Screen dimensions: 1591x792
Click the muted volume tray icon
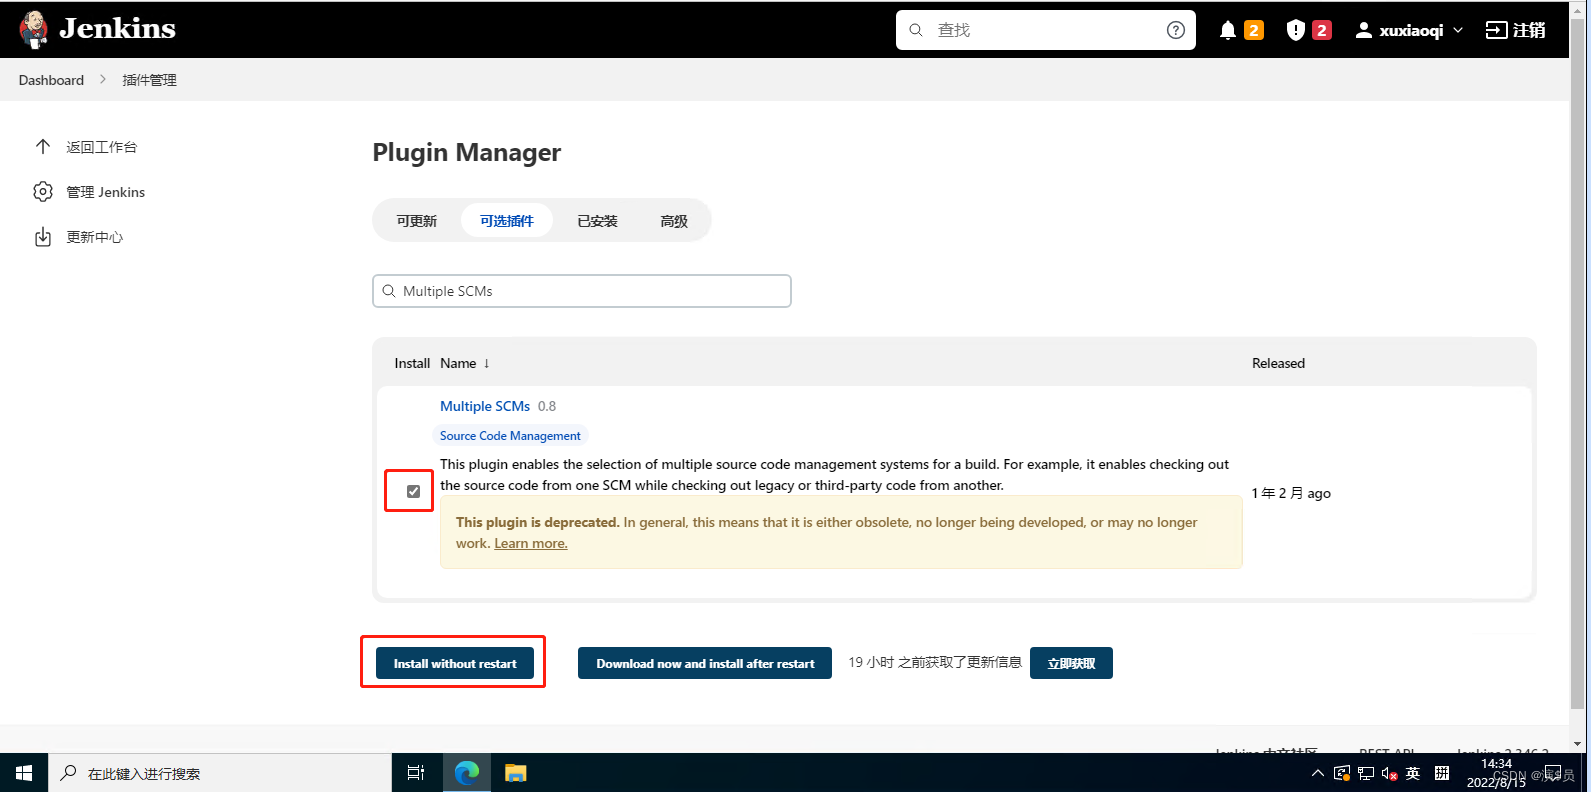[x=1389, y=773]
